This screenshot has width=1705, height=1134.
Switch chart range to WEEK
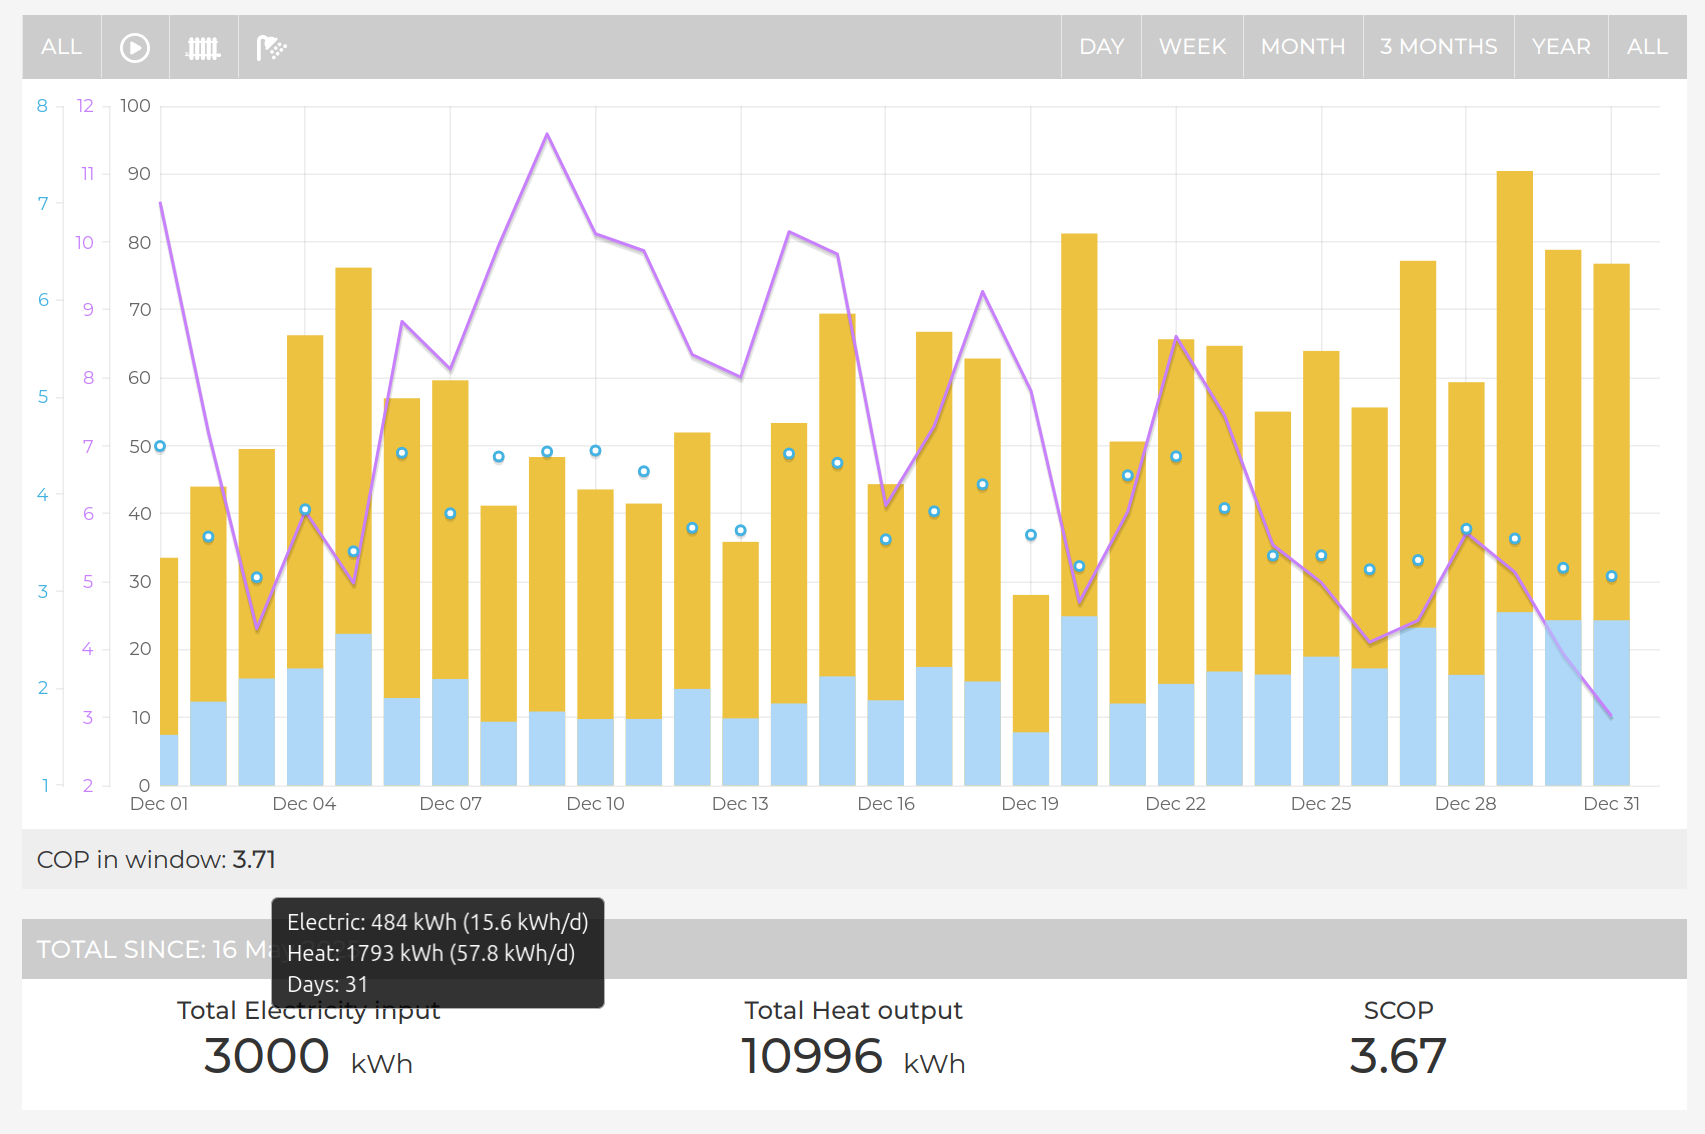pos(1192,47)
